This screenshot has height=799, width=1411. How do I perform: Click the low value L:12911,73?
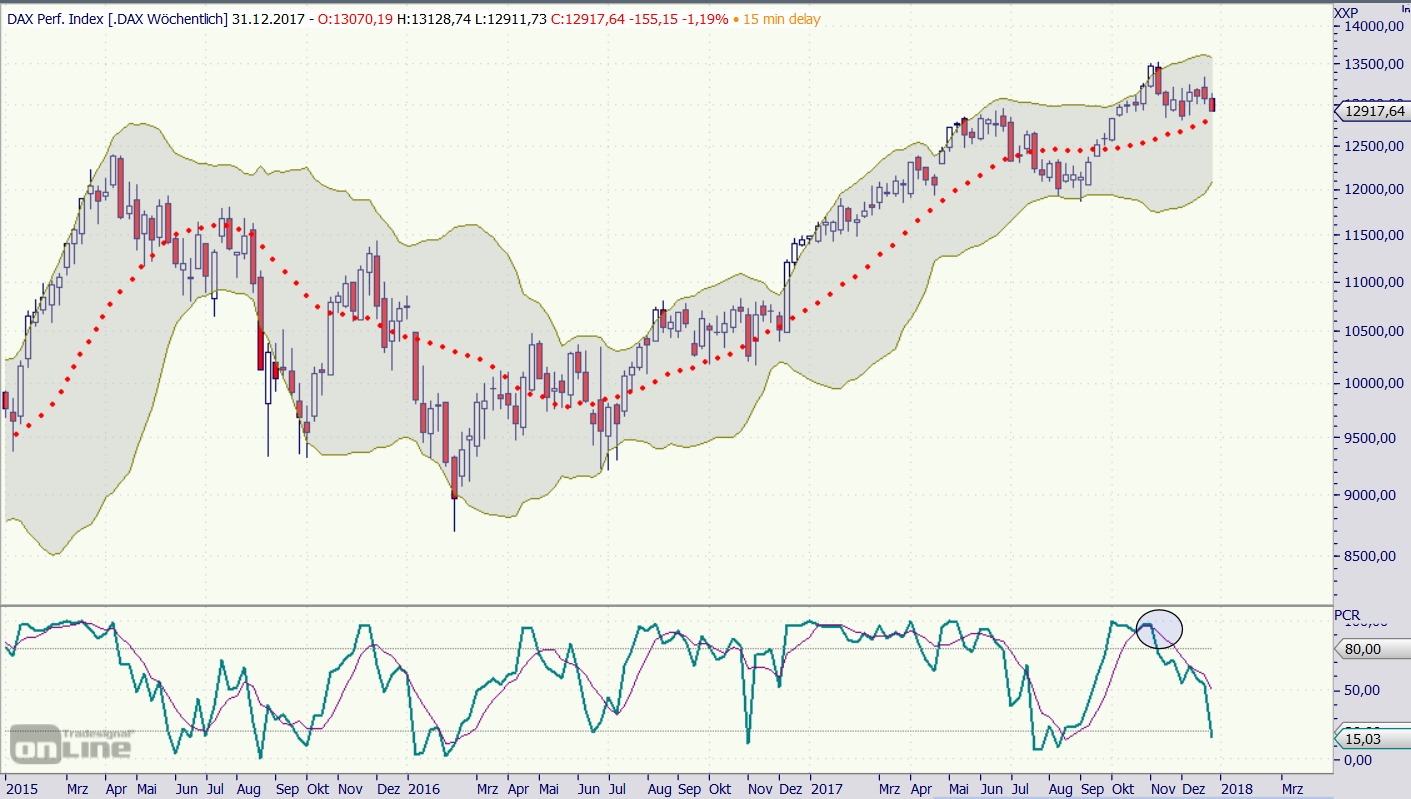point(512,19)
